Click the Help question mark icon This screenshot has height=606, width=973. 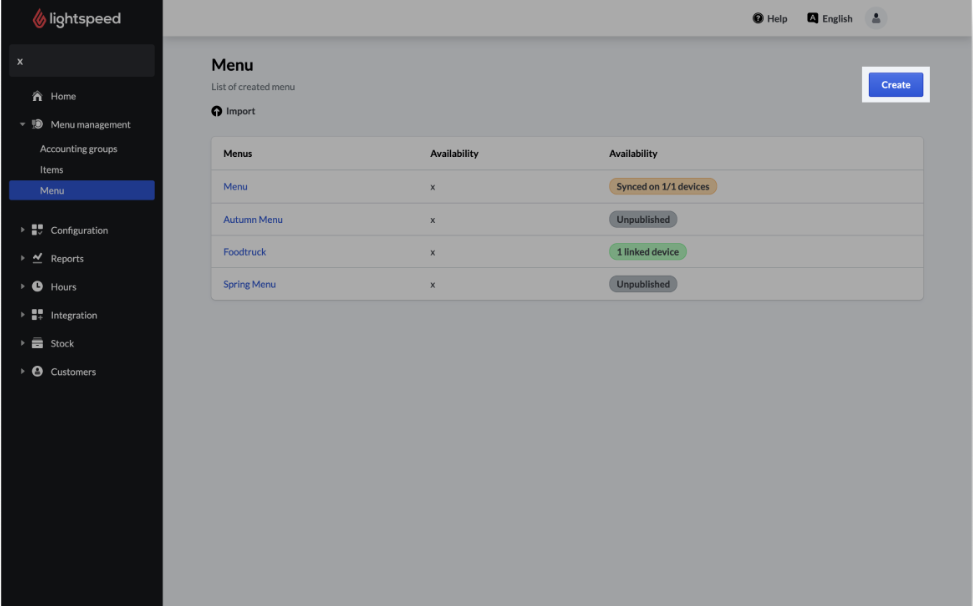point(758,19)
